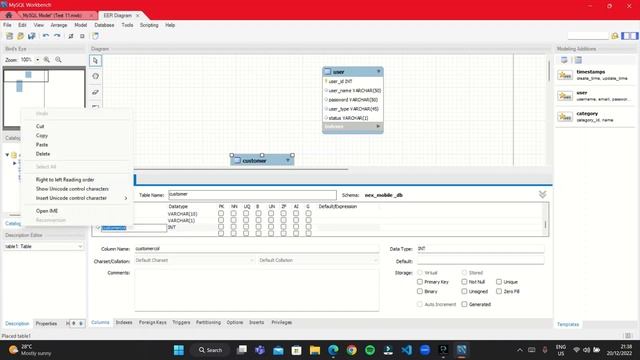Open the Scripting menu
640x360 pixels.
(x=149, y=25)
